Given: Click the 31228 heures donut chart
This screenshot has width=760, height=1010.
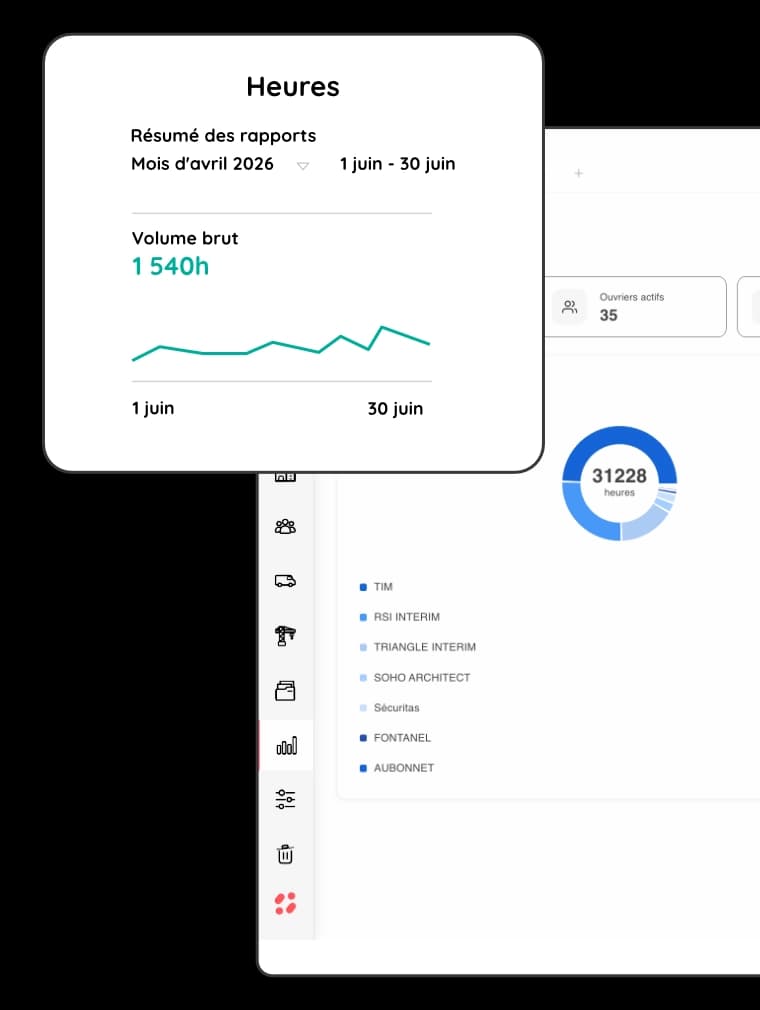Looking at the screenshot, I should (x=619, y=482).
